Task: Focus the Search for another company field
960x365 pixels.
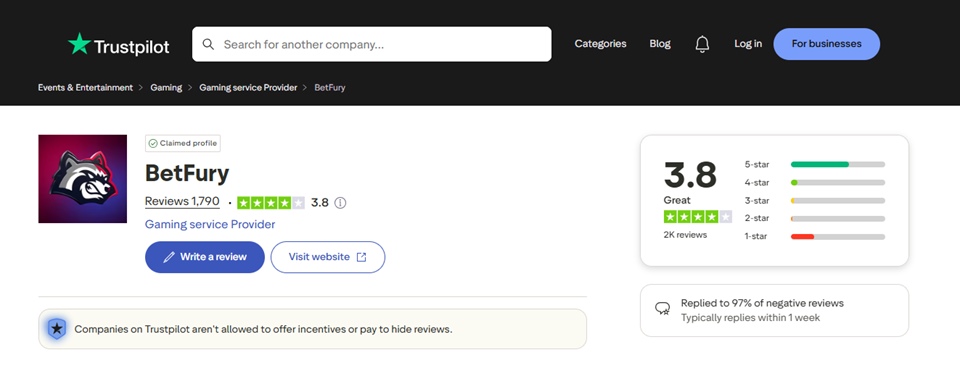Action: point(372,44)
